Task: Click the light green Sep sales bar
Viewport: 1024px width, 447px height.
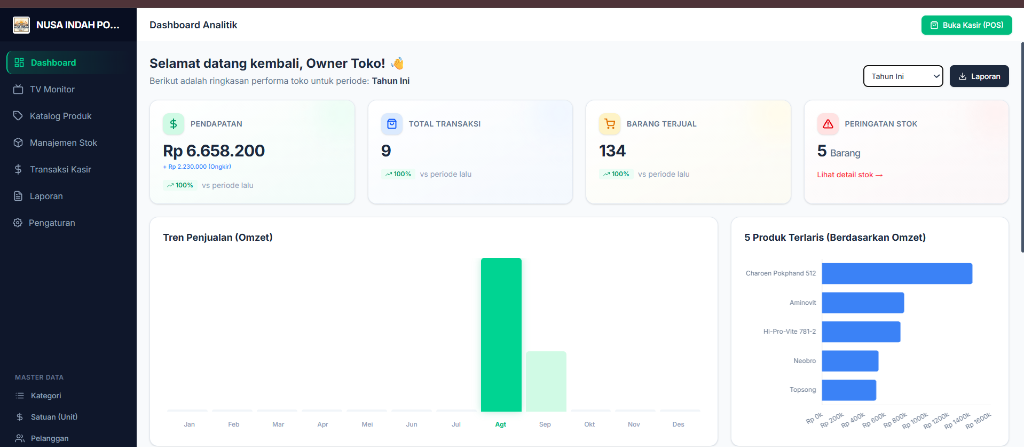Action: (545, 382)
